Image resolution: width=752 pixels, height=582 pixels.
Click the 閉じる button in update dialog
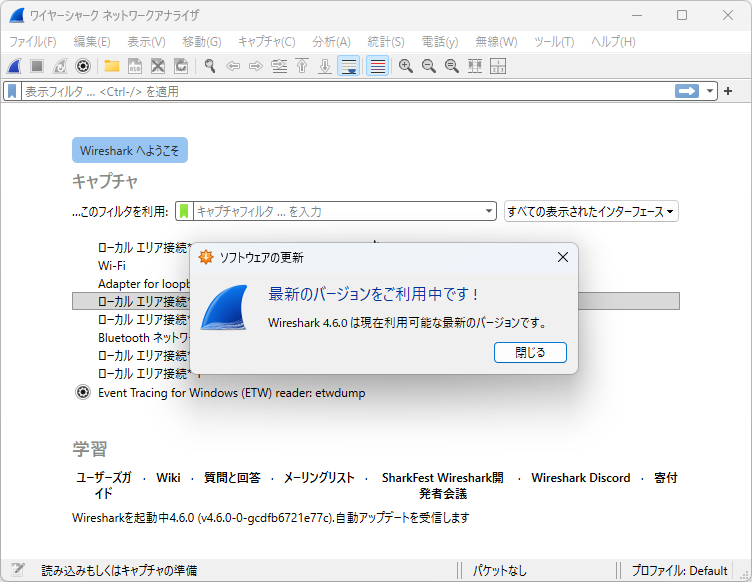pyautogui.click(x=530, y=352)
